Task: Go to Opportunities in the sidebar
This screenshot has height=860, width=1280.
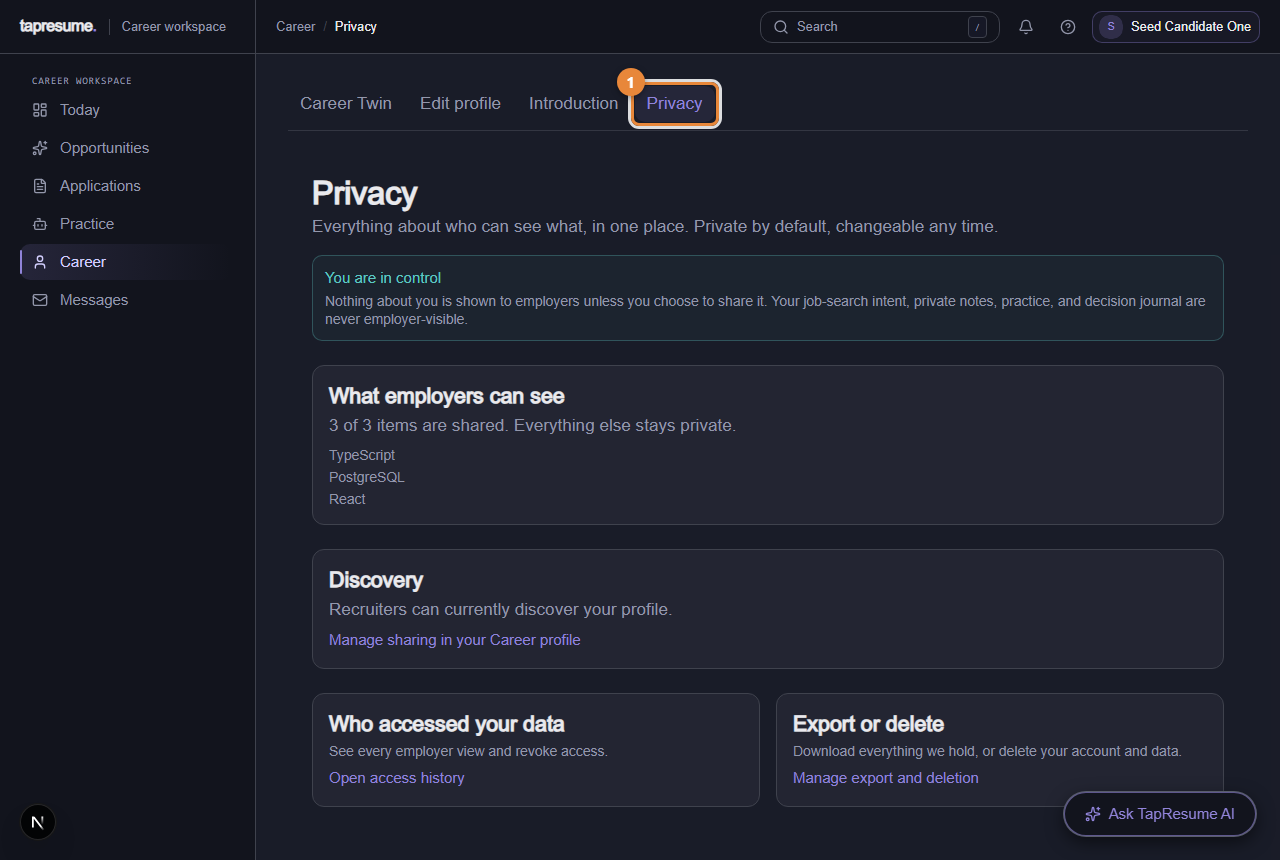Action: tap(128, 148)
